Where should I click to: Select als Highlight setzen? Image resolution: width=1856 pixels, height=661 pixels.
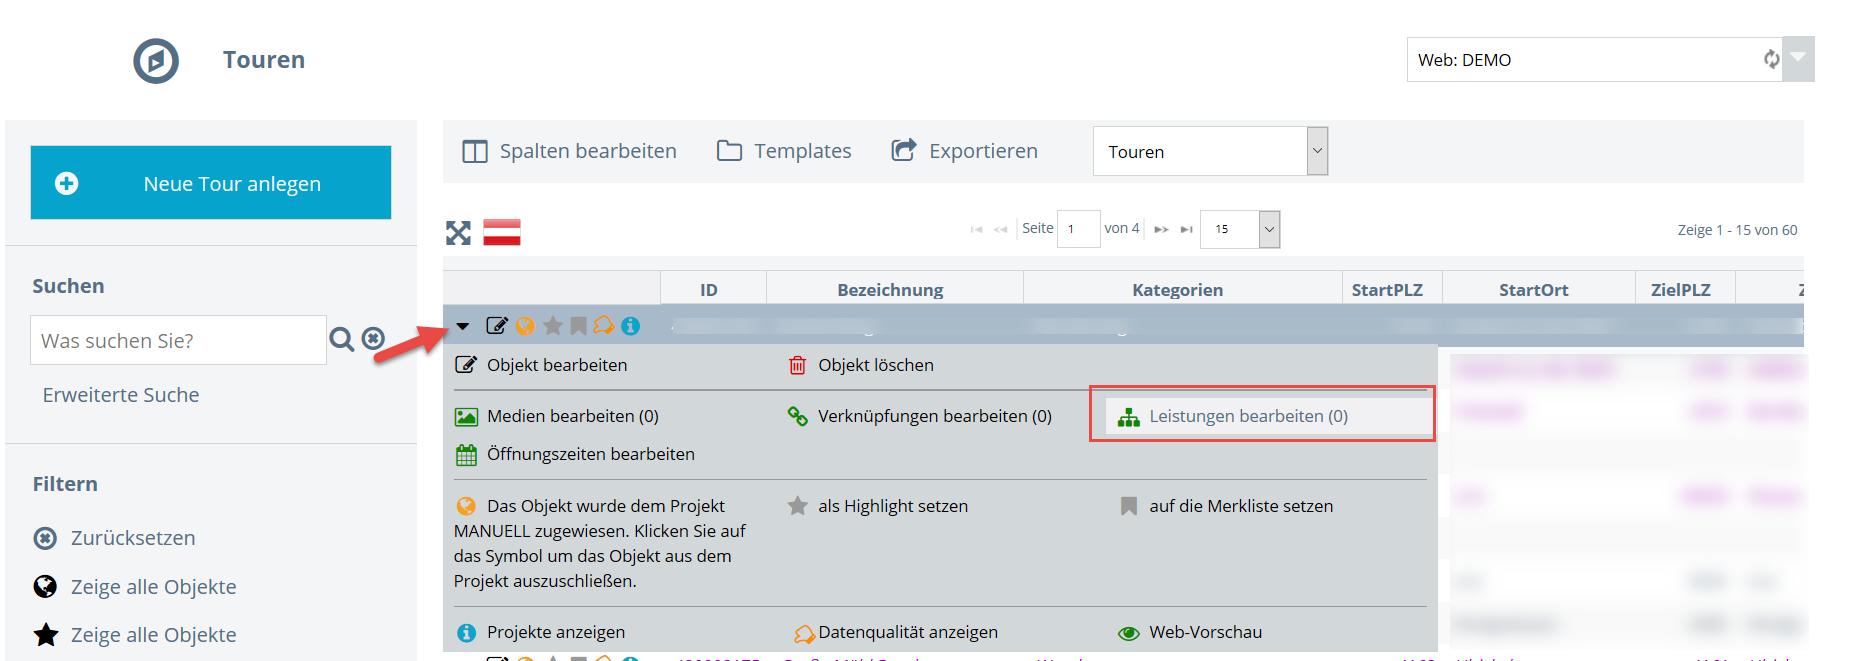[x=878, y=506]
